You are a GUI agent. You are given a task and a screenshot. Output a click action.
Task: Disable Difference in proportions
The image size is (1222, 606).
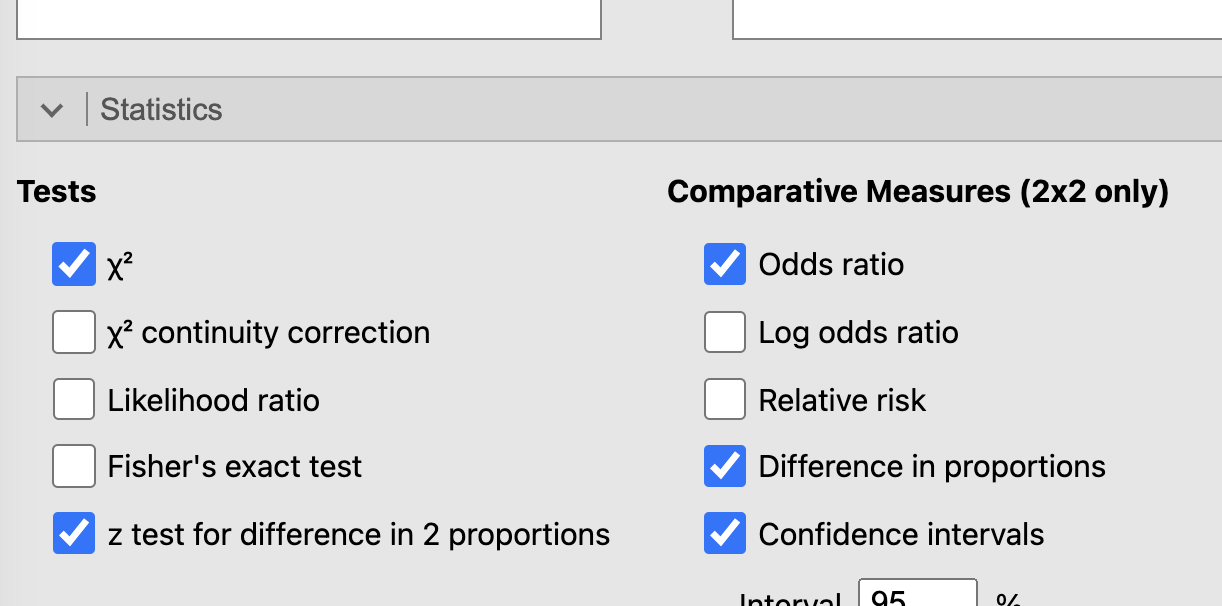click(x=724, y=465)
